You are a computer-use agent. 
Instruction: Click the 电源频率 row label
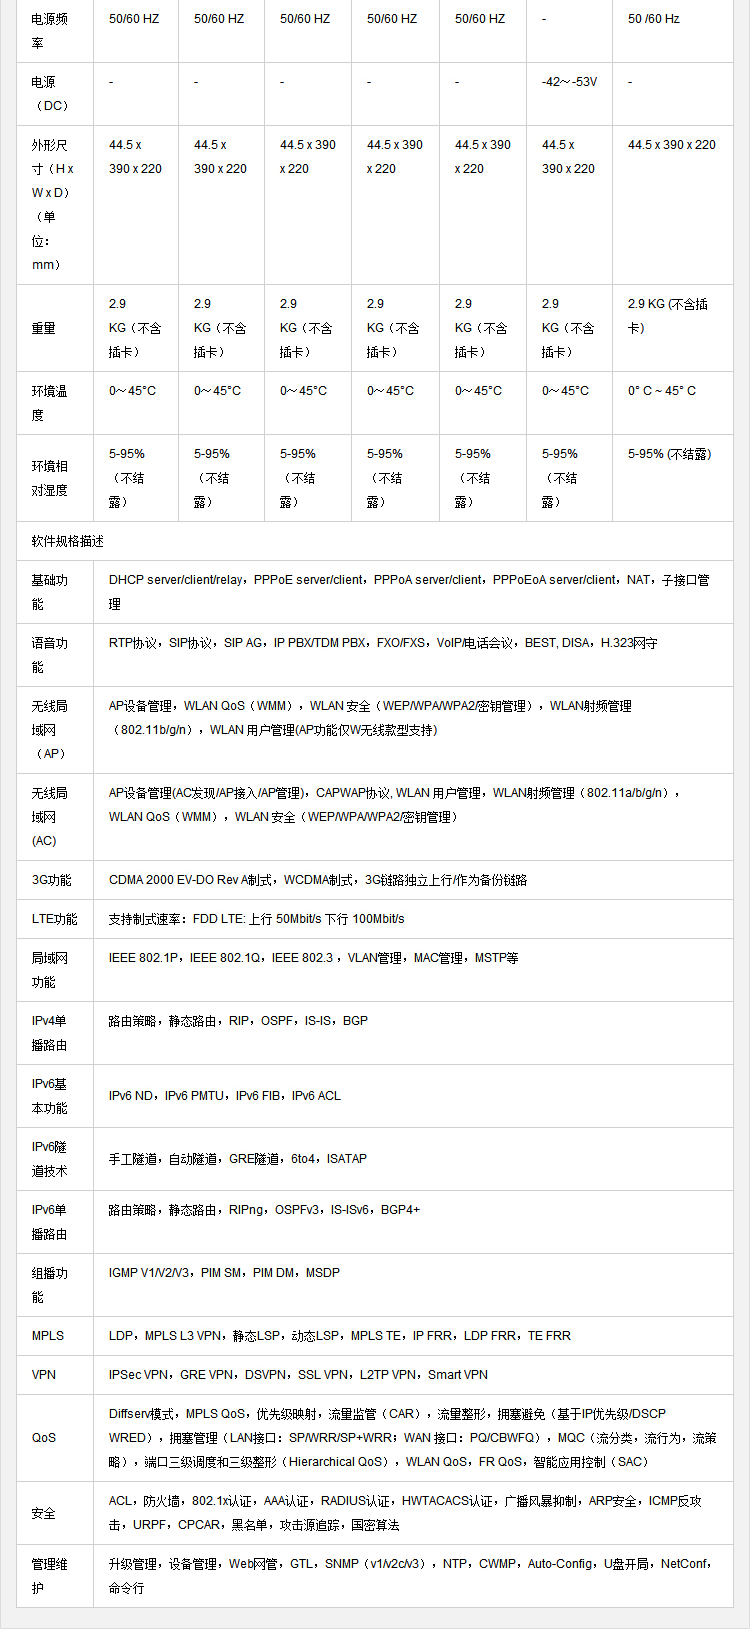point(50,31)
